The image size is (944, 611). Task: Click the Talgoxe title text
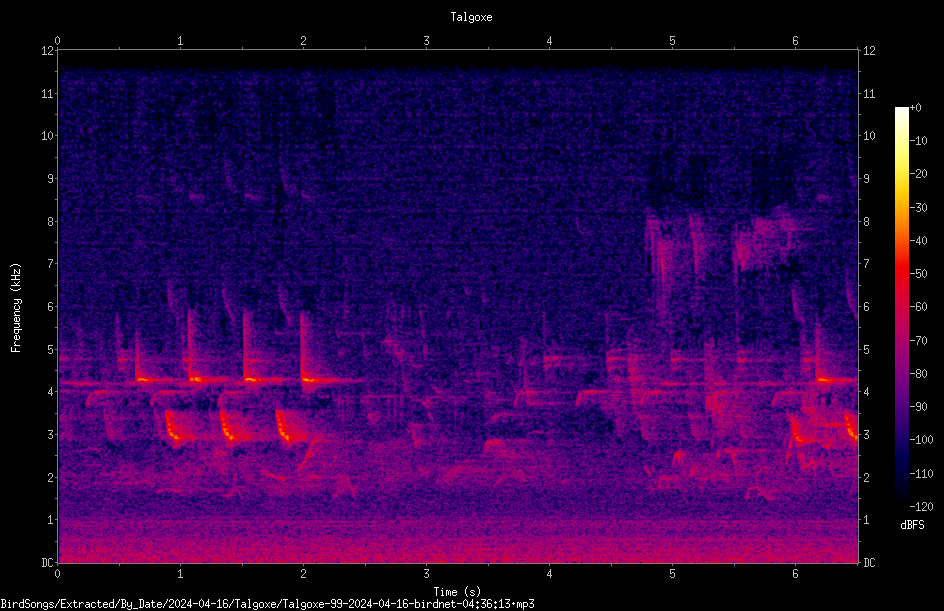(471, 17)
